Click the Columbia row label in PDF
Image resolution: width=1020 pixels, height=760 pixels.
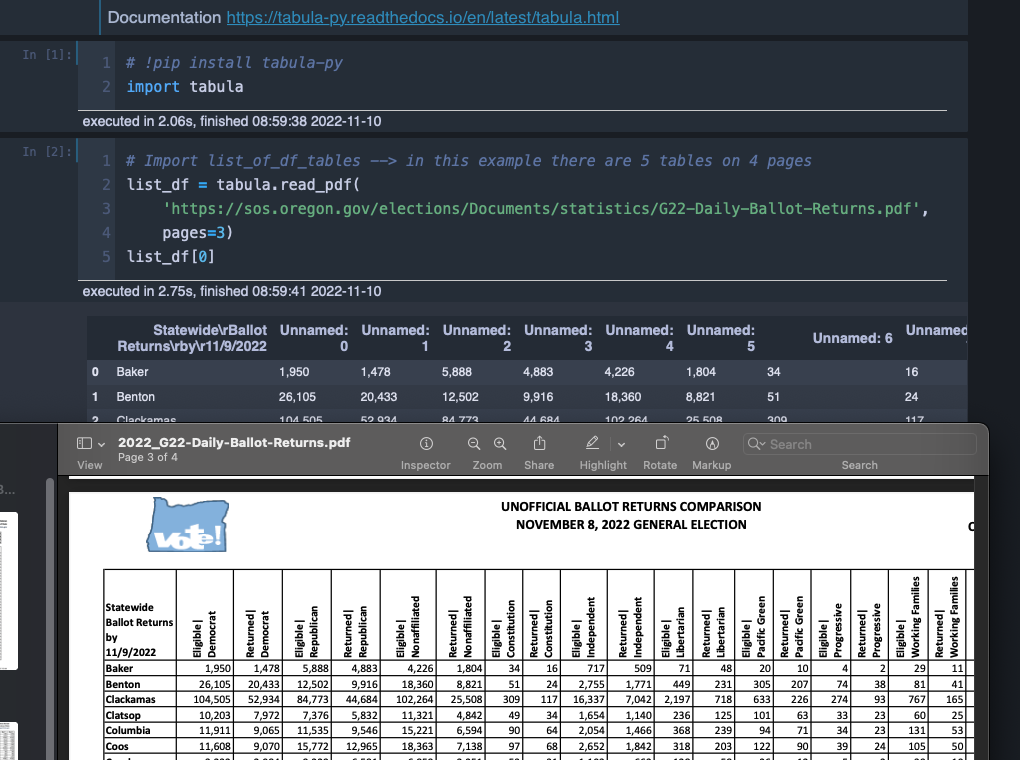[128, 731]
